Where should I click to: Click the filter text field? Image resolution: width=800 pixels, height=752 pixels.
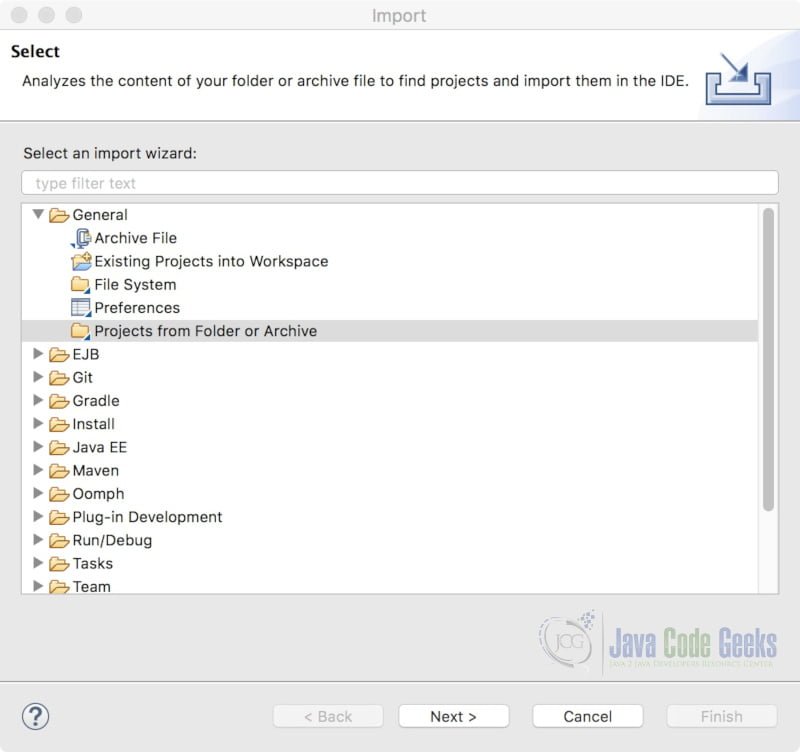pyautogui.click(x=400, y=183)
